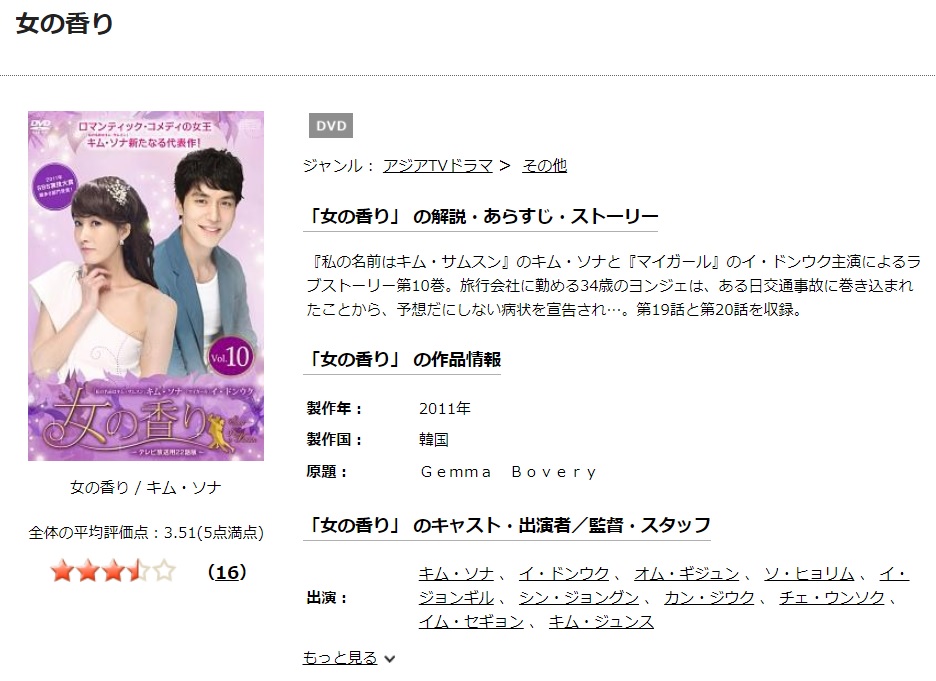936x681 pixels.
Task: Click the star rating icons
Action: (x=113, y=571)
